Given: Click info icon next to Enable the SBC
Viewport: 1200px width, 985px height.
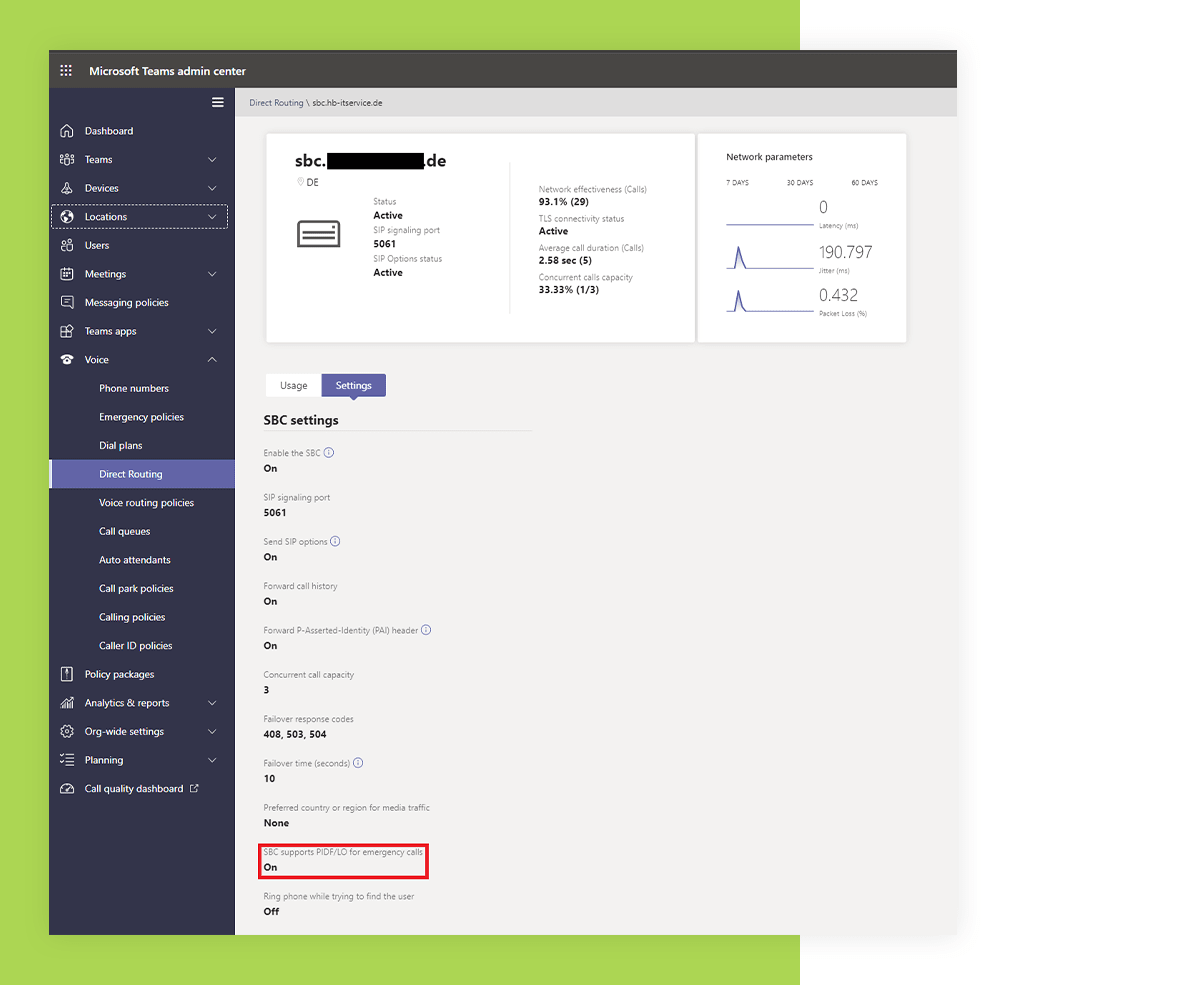Looking at the screenshot, I should click(329, 452).
